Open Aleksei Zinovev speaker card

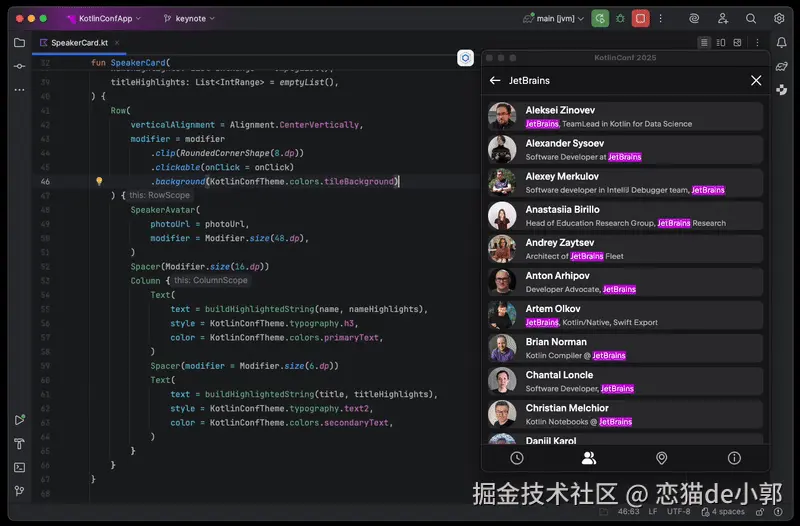pos(625,116)
